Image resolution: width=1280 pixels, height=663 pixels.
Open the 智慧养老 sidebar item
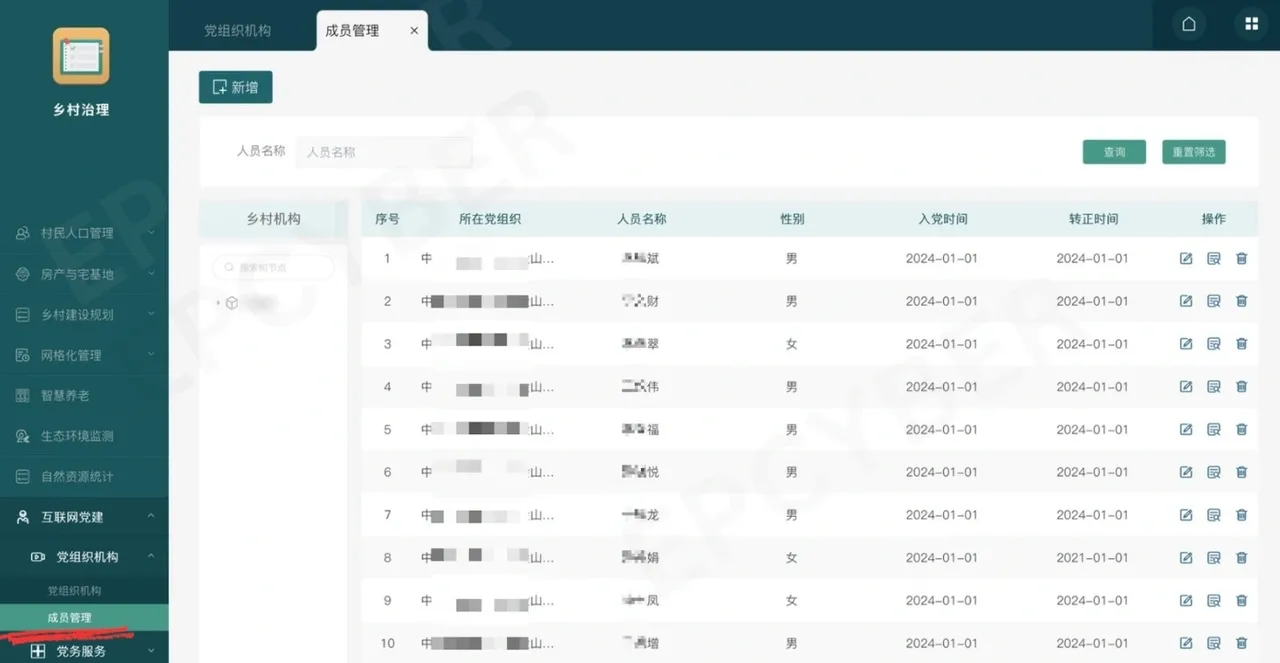point(84,395)
